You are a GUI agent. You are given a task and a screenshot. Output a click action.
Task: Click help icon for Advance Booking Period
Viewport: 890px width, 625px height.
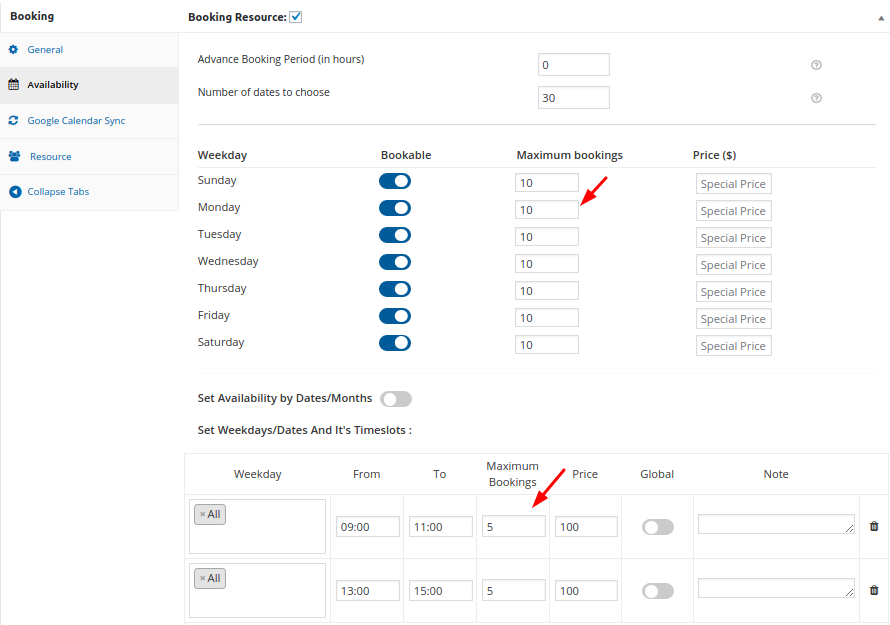(x=816, y=65)
